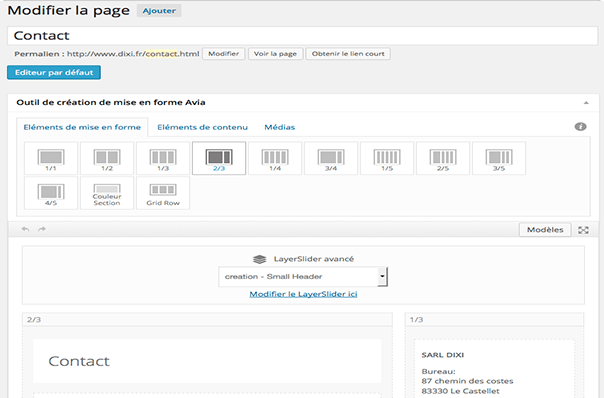Image resolution: width=604 pixels, height=398 pixels.
Task: Switch to Eléments de contenu tab
Action: pos(202,127)
